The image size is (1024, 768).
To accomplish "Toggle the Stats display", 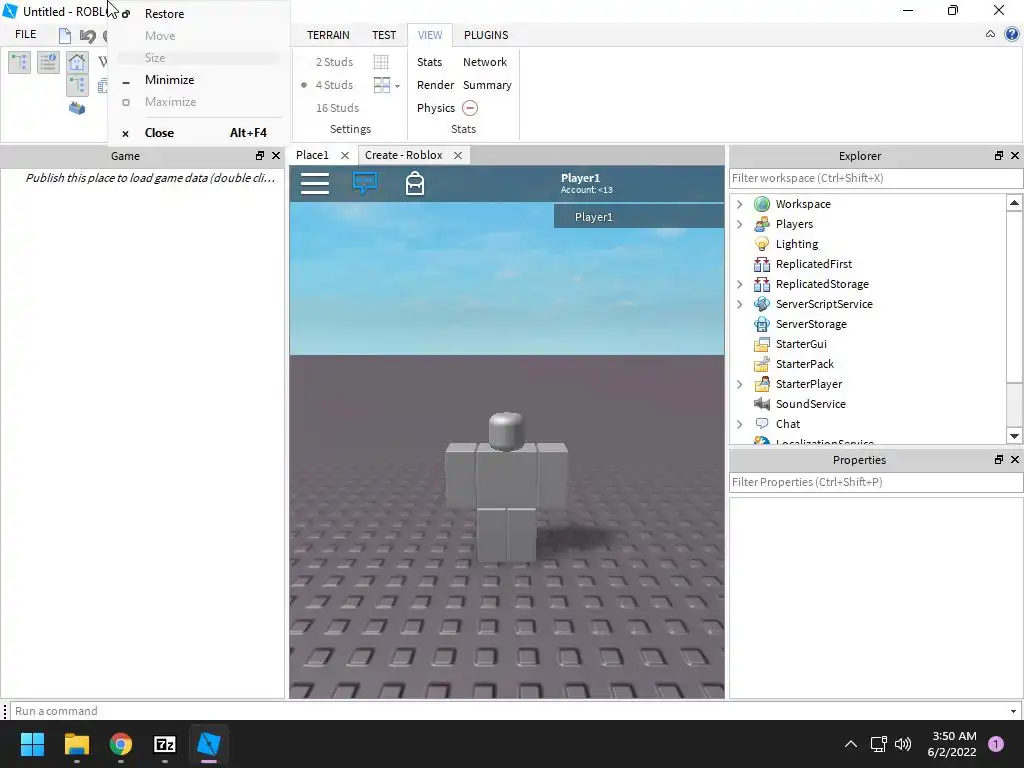I will tap(429, 62).
